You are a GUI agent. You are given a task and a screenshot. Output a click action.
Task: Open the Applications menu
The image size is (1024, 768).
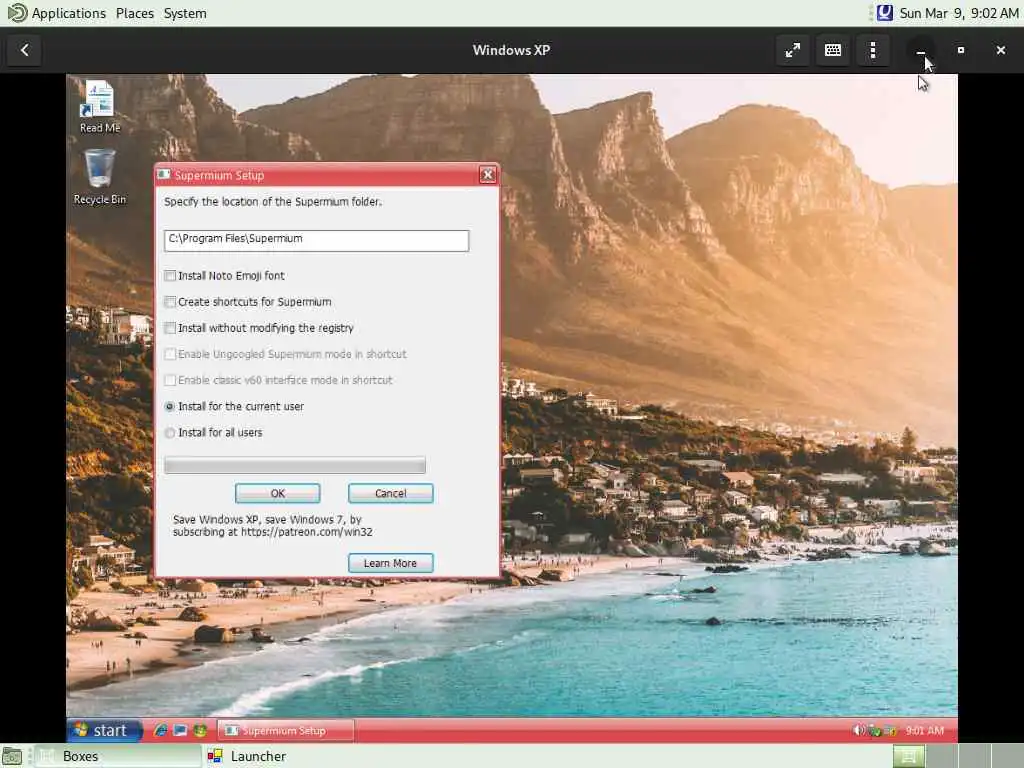click(69, 13)
